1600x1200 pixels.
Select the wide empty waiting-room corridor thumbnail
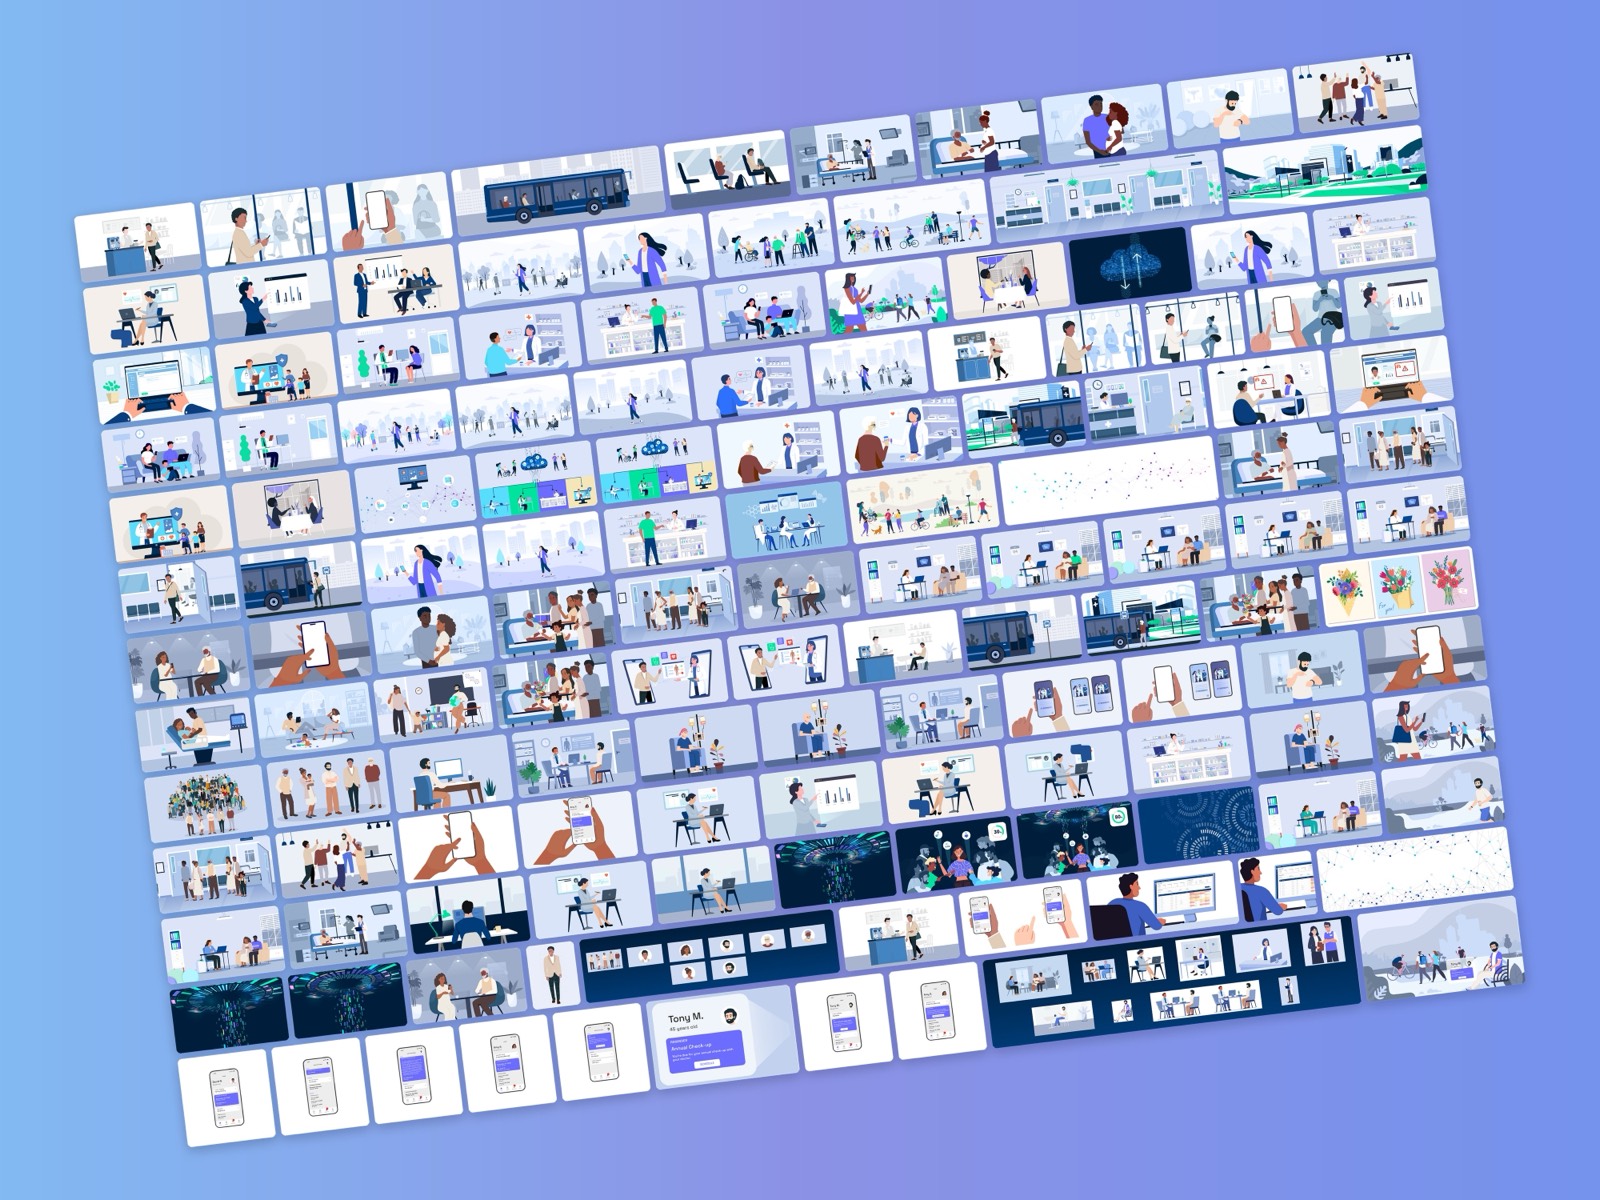[x=1105, y=199]
